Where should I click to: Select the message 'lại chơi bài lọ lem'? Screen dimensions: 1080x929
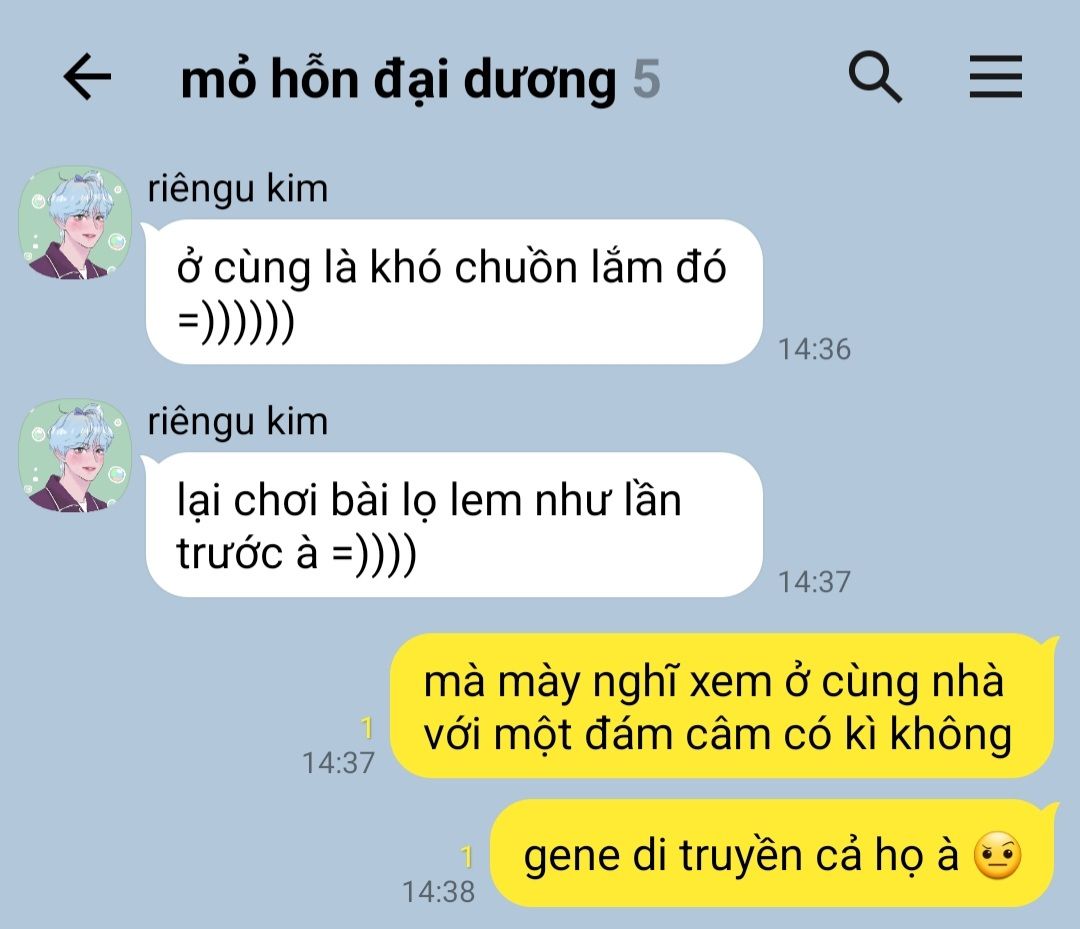pyautogui.click(x=454, y=525)
